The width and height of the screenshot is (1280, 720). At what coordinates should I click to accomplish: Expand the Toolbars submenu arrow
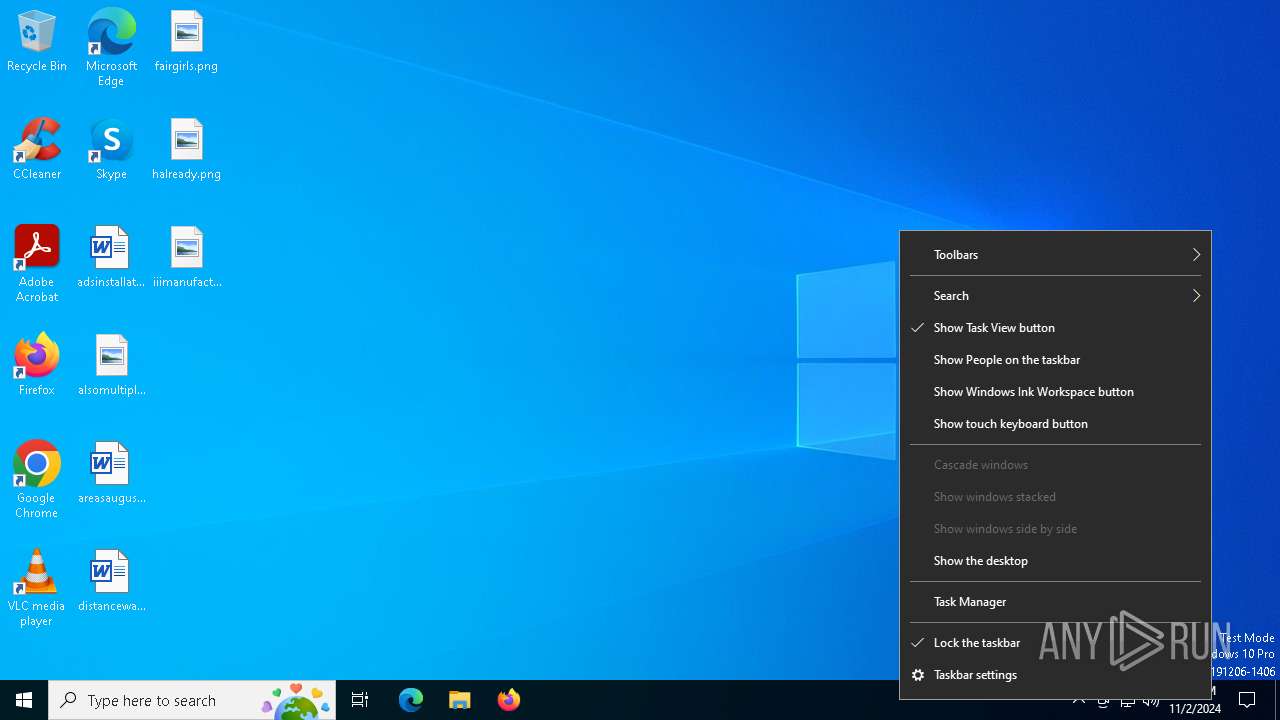pos(1196,255)
